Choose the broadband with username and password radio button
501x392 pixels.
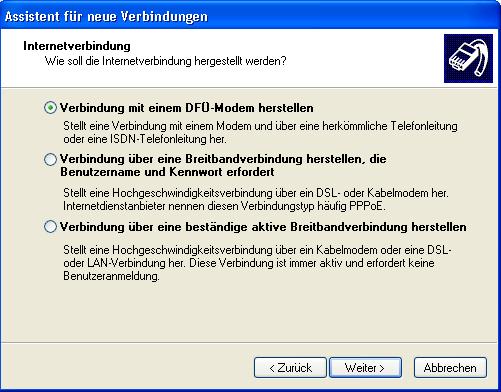pos(50,159)
